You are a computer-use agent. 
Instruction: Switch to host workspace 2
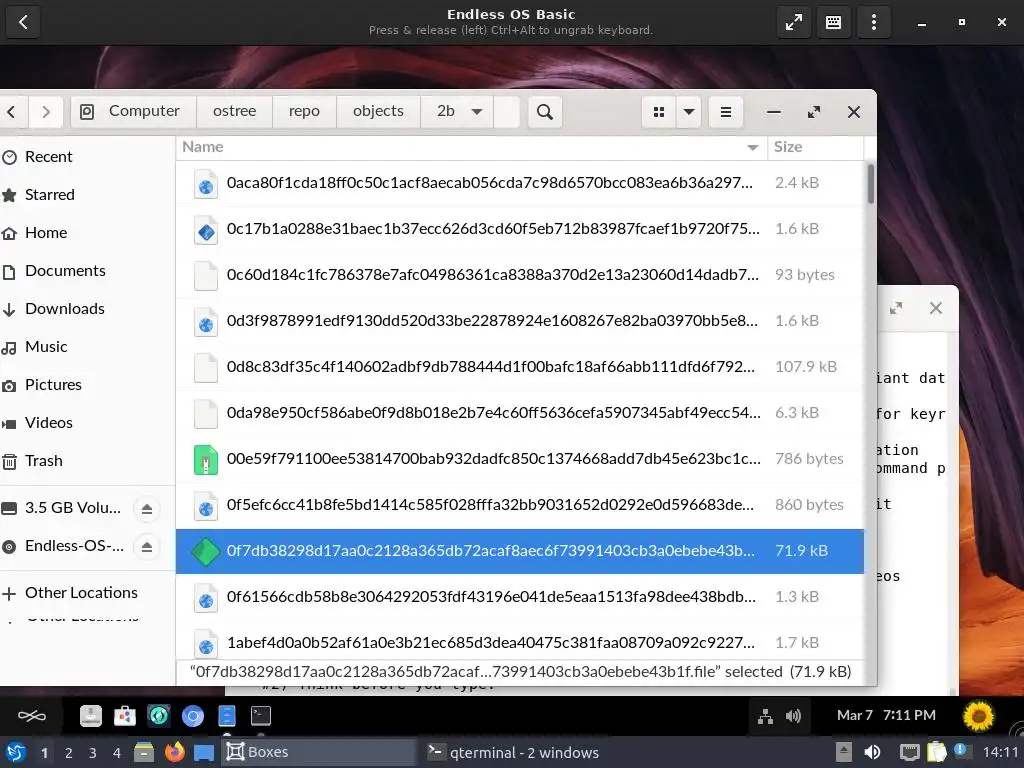(69, 753)
